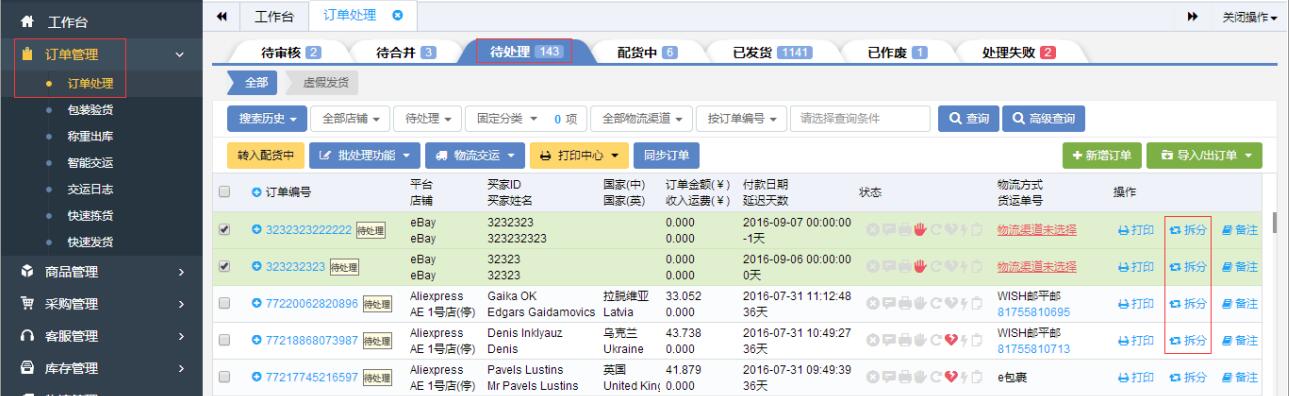Click the 客服管理 headset icon

tap(28, 336)
